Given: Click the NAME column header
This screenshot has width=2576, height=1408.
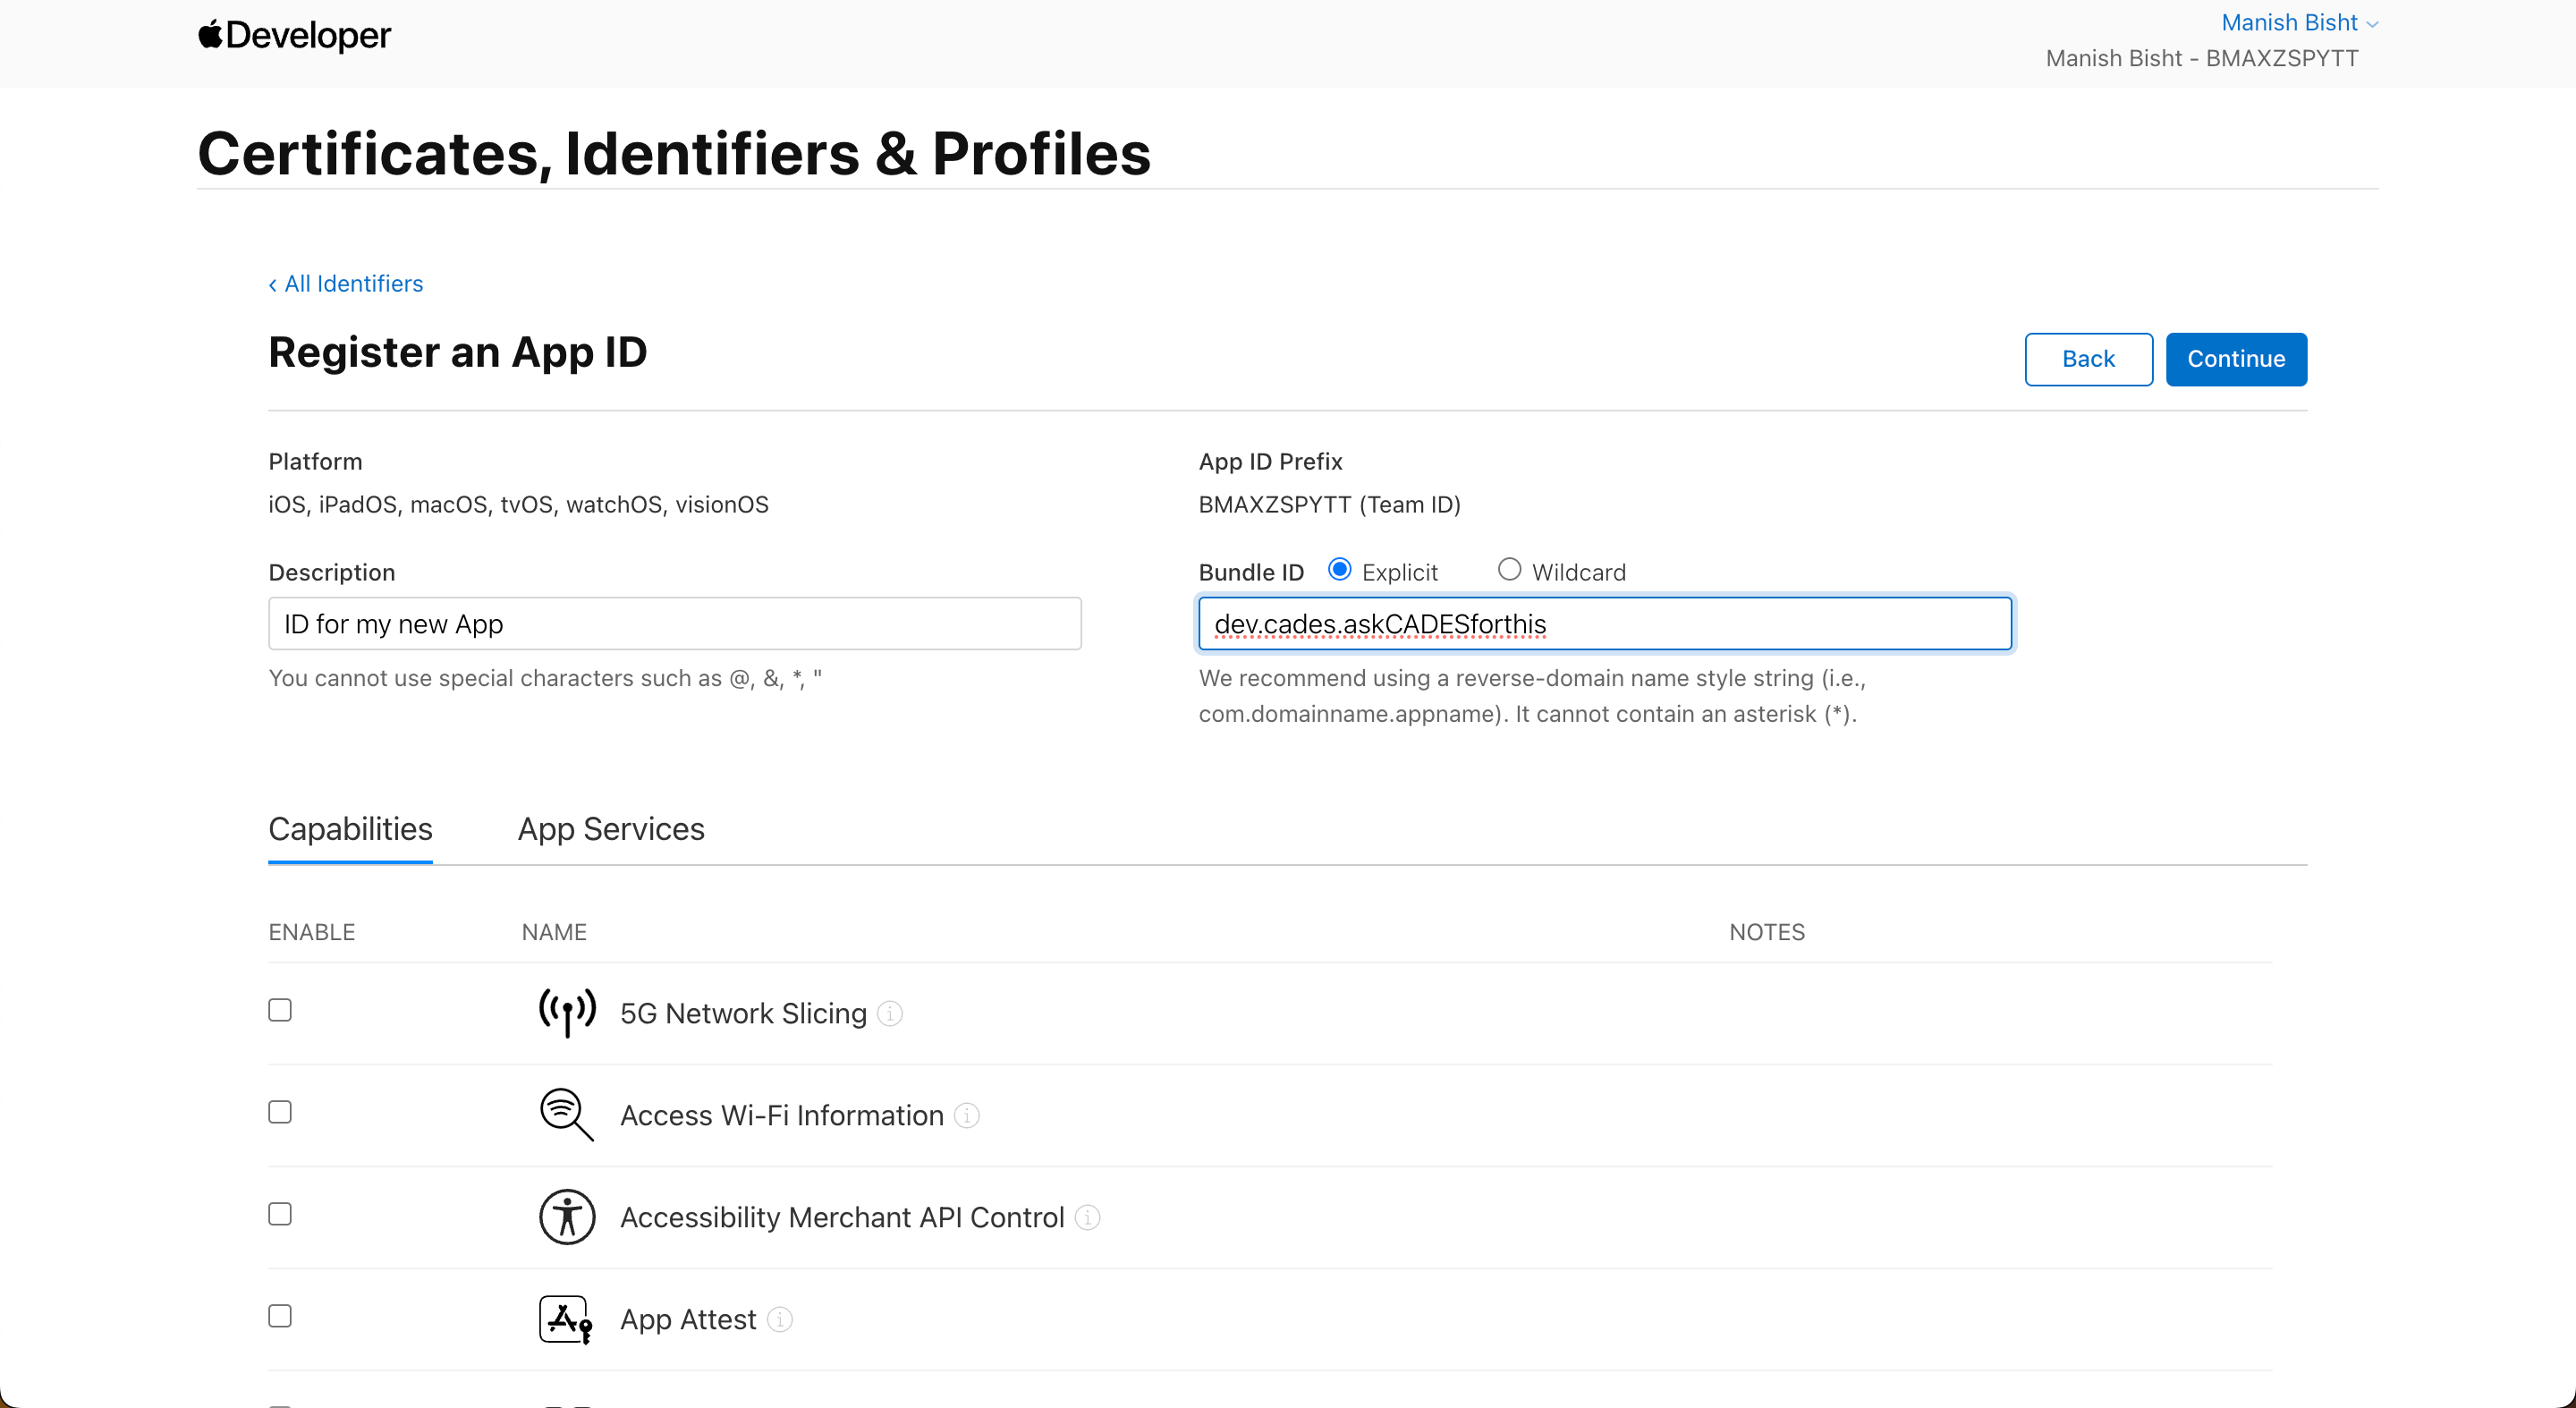Looking at the screenshot, I should [x=554, y=932].
